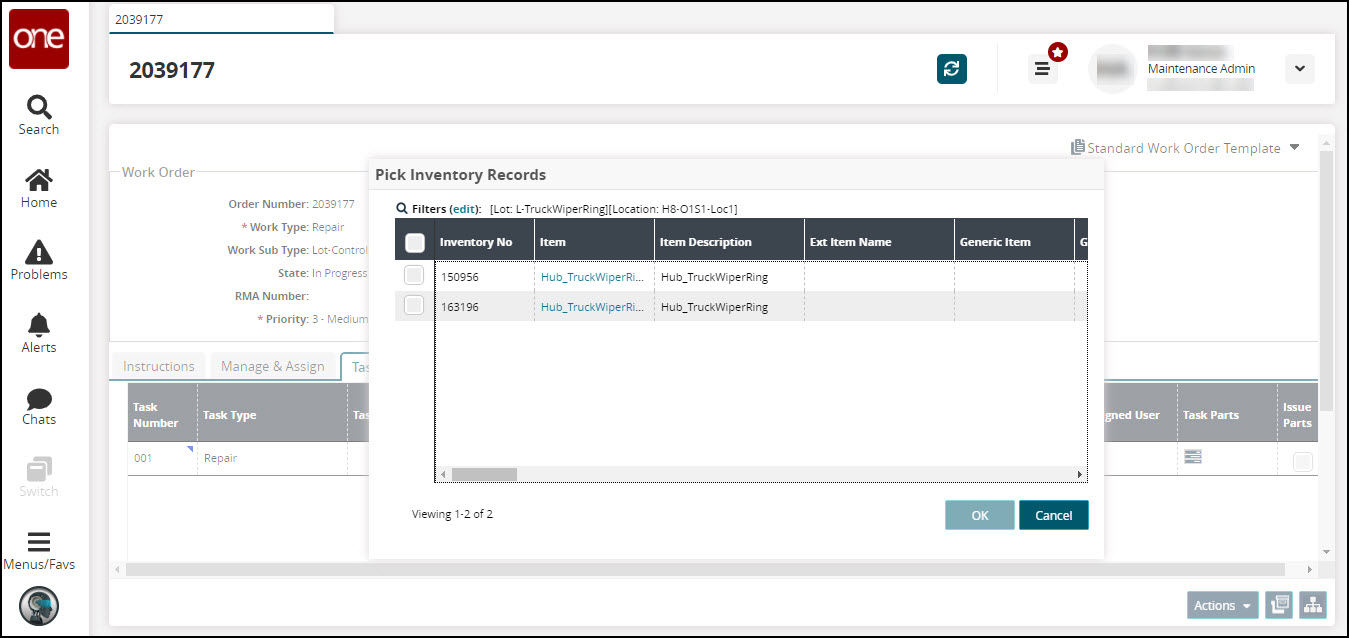The image size is (1349, 638).
Task: Click Cancel in Pick Inventory Records
Action: (1053, 515)
